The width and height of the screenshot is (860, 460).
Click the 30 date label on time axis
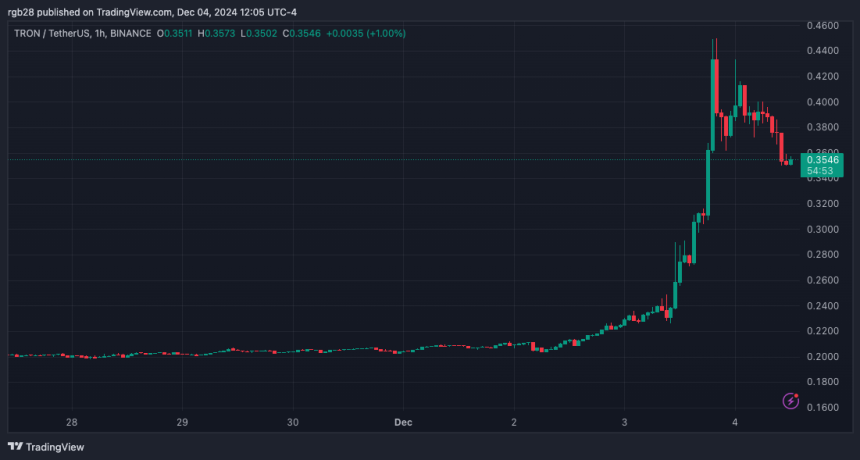(x=293, y=422)
